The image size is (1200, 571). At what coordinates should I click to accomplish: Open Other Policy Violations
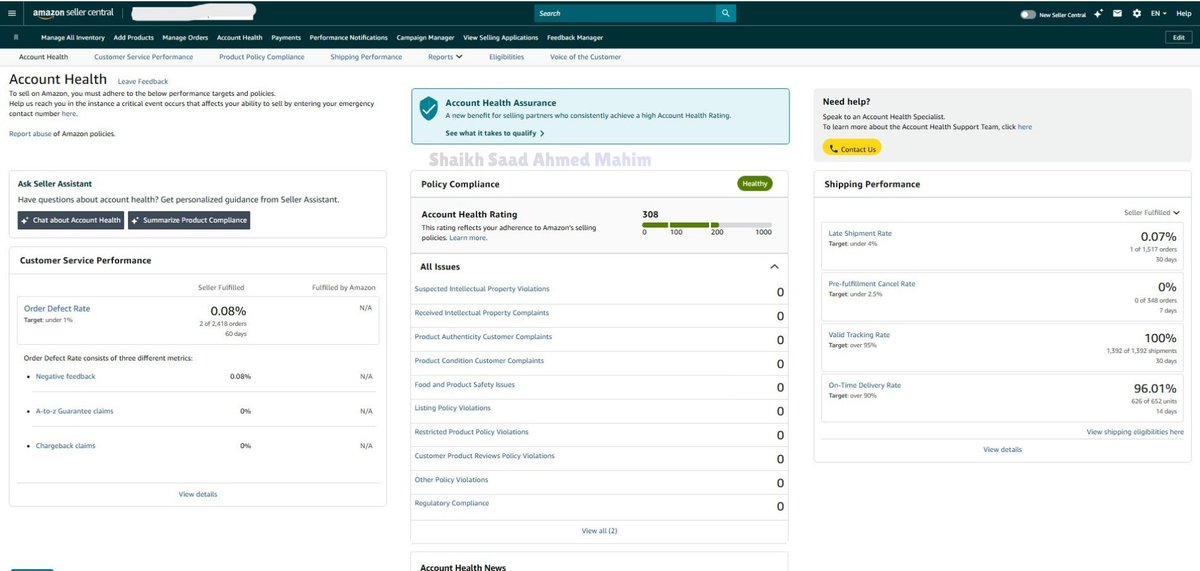[451, 480]
